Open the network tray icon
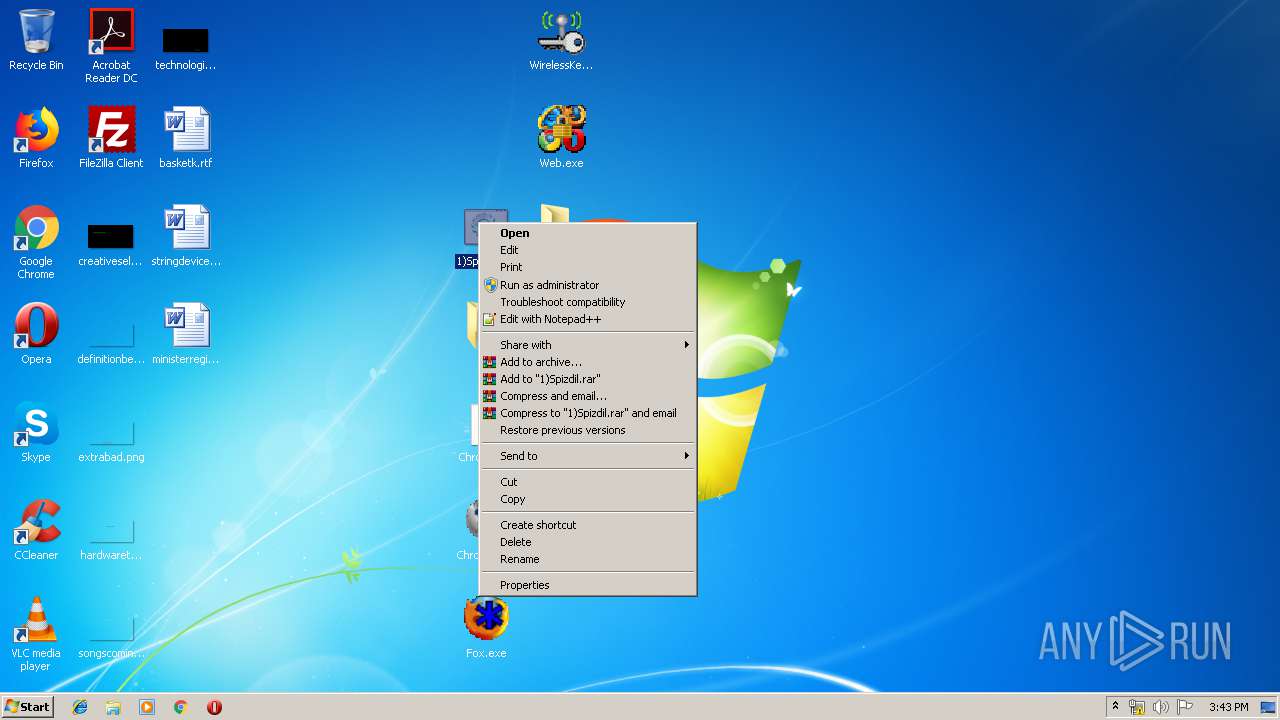Image resolution: width=1280 pixels, height=720 pixels. coord(1137,707)
